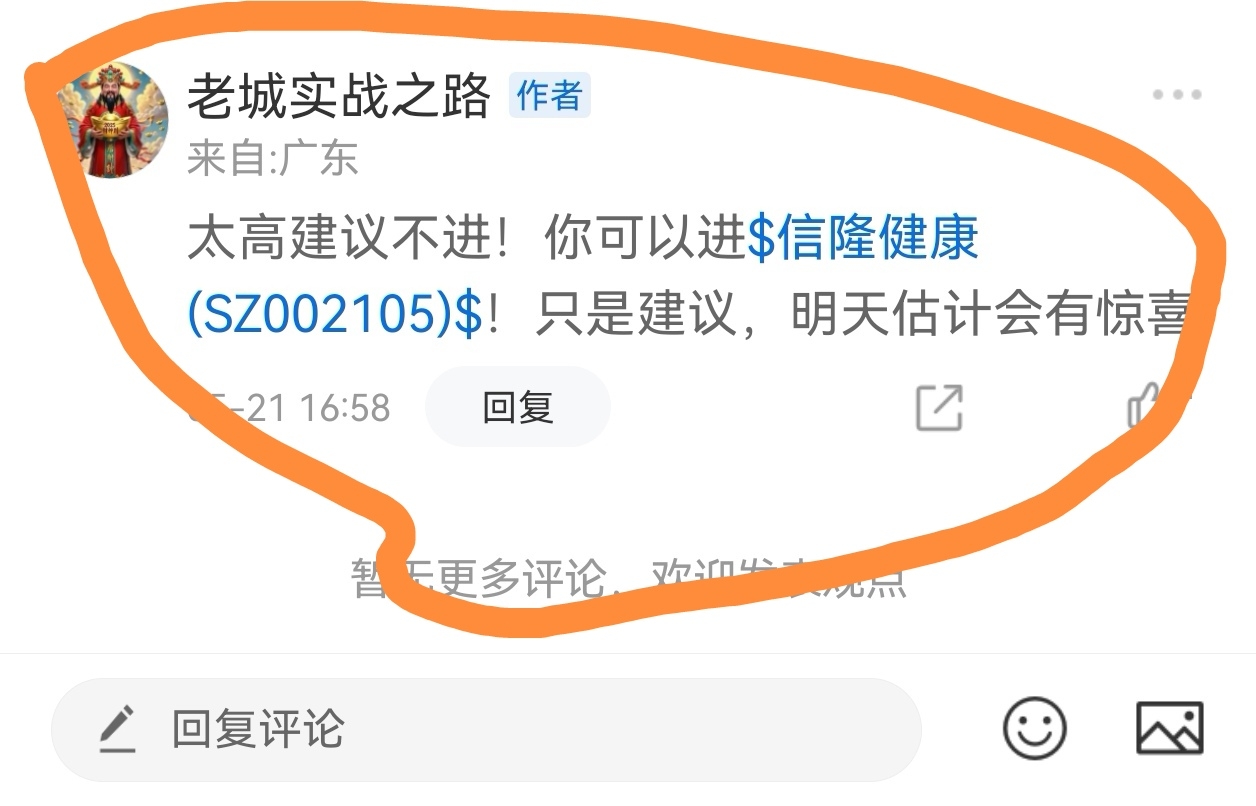The image size is (1256, 806).
Task: Open the smiley emoji picker
Action: (x=1034, y=729)
